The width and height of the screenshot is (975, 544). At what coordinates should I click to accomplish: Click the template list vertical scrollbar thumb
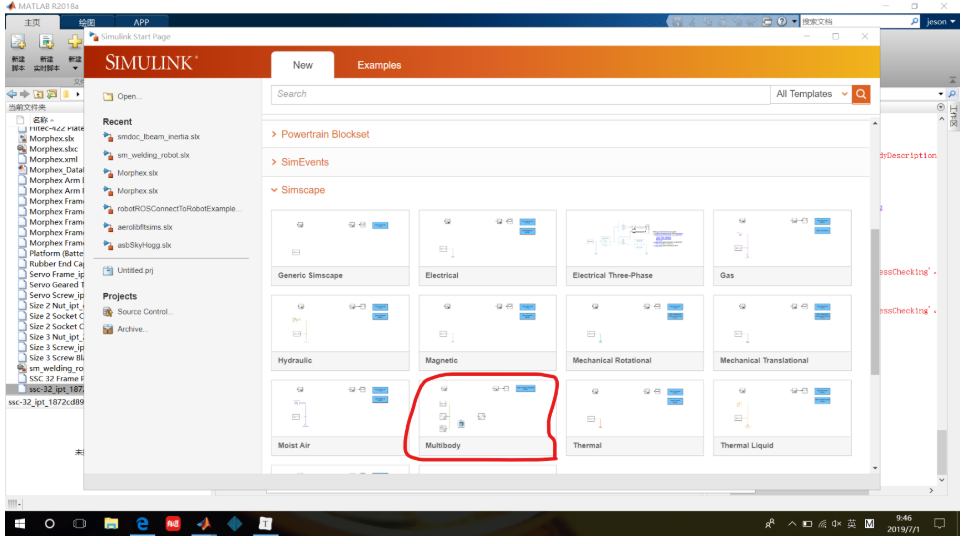point(875,302)
